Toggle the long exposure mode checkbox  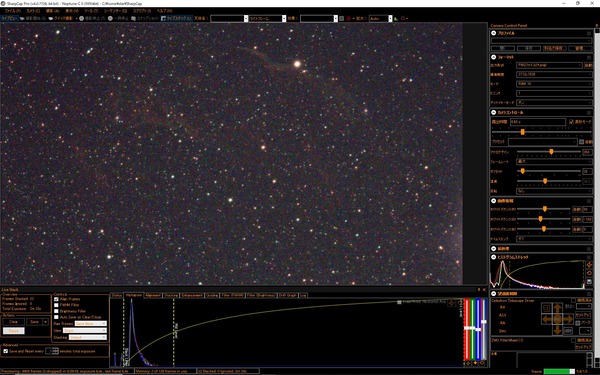point(571,122)
